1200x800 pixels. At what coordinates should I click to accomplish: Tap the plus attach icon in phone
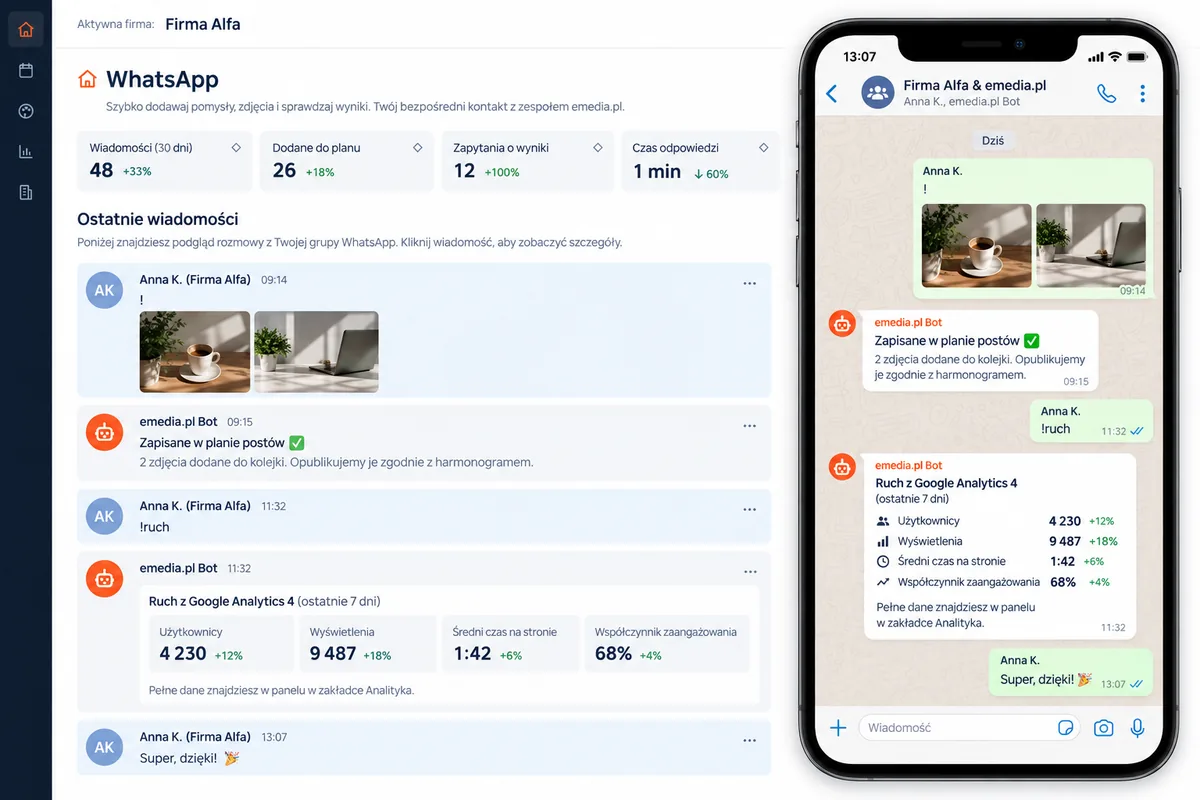(x=838, y=728)
